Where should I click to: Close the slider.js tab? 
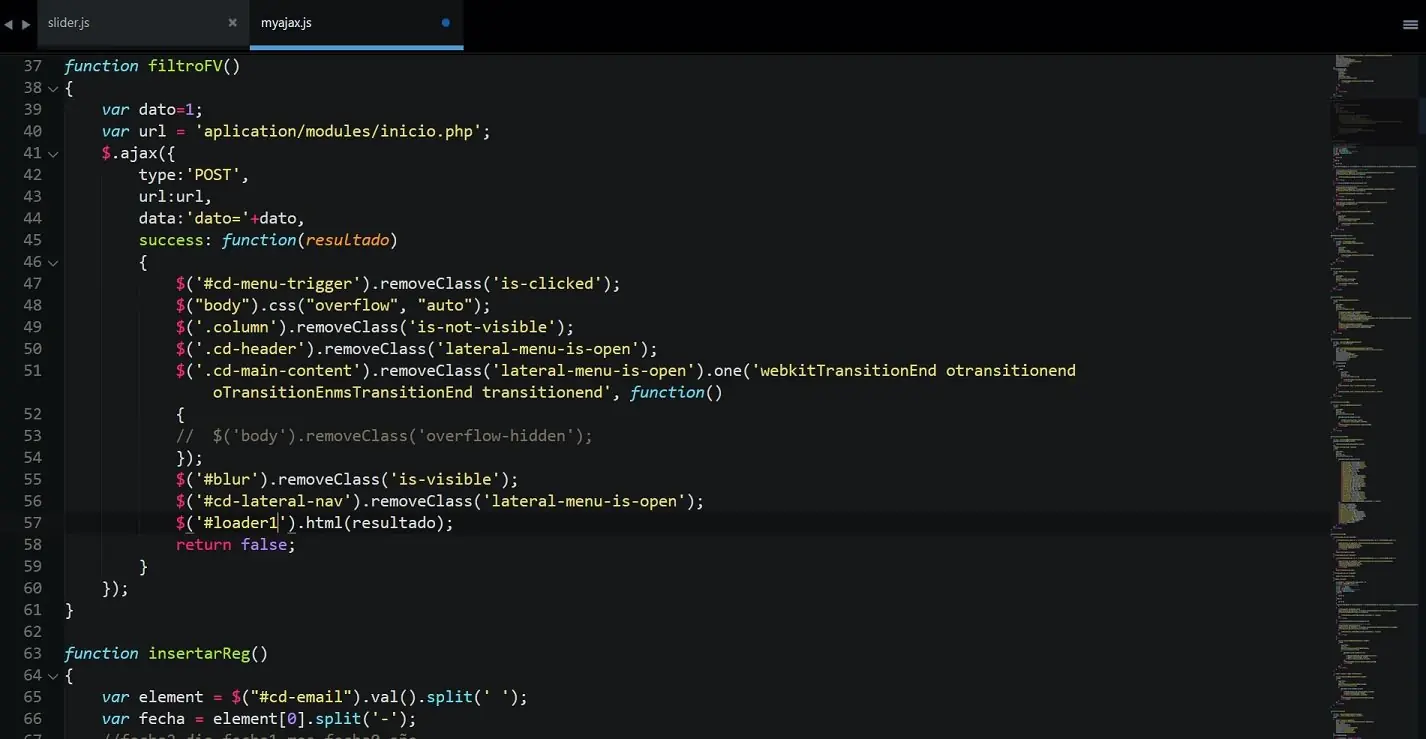(232, 22)
